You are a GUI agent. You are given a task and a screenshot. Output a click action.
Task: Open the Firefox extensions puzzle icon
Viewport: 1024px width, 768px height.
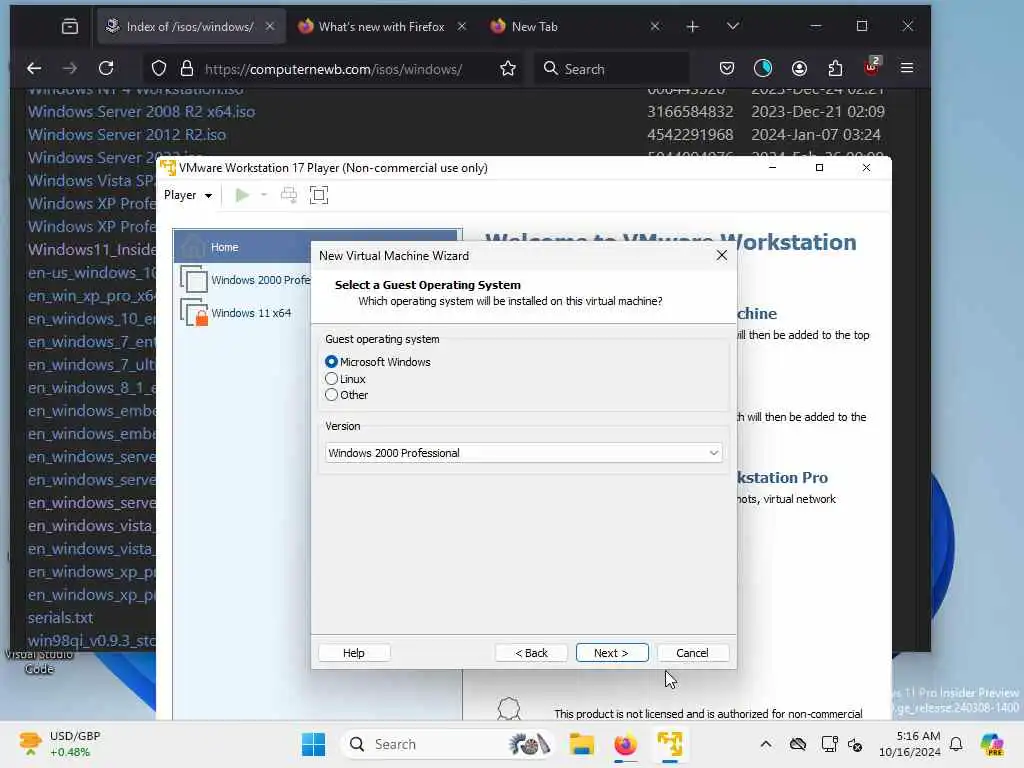point(835,69)
